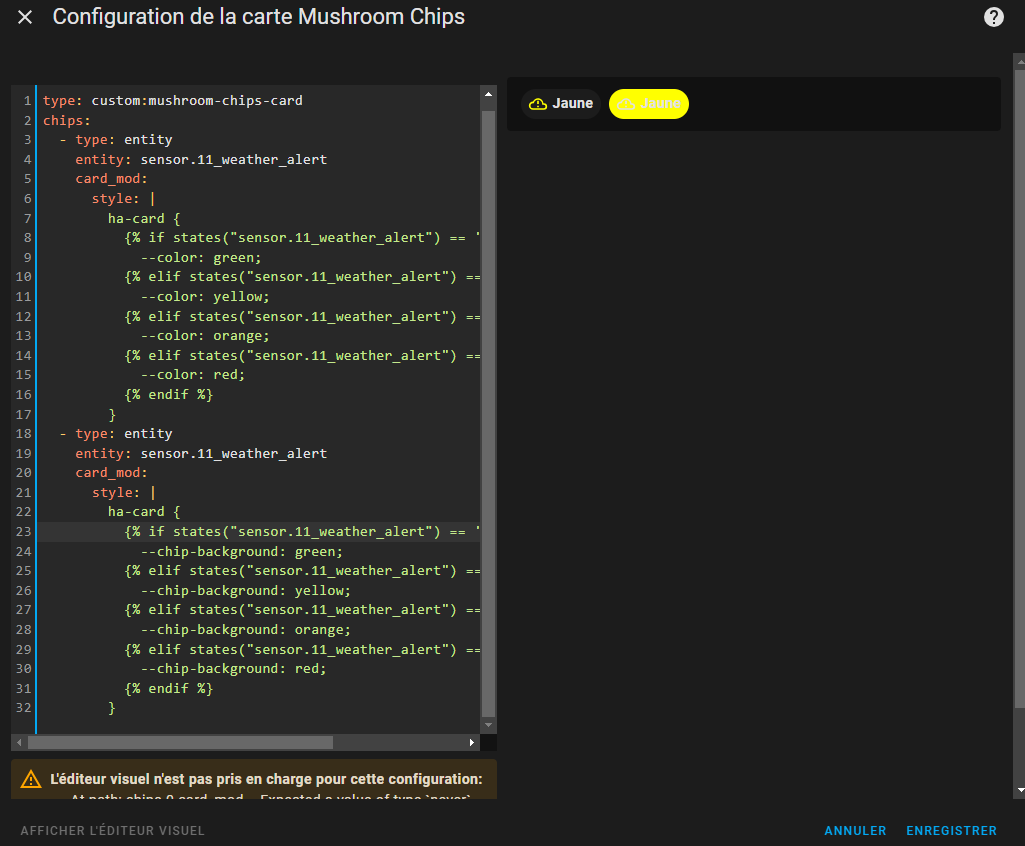Click '- type: entity' on line 18
The width and height of the screenshot is (1025, 846).
pyautogui.click(x=116, y=433)
